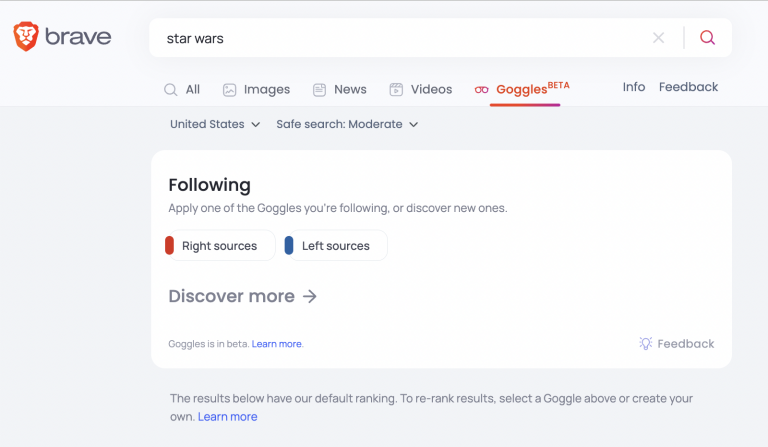
Task: Click into the star wars search field
Action: click(x=400, y=38)
